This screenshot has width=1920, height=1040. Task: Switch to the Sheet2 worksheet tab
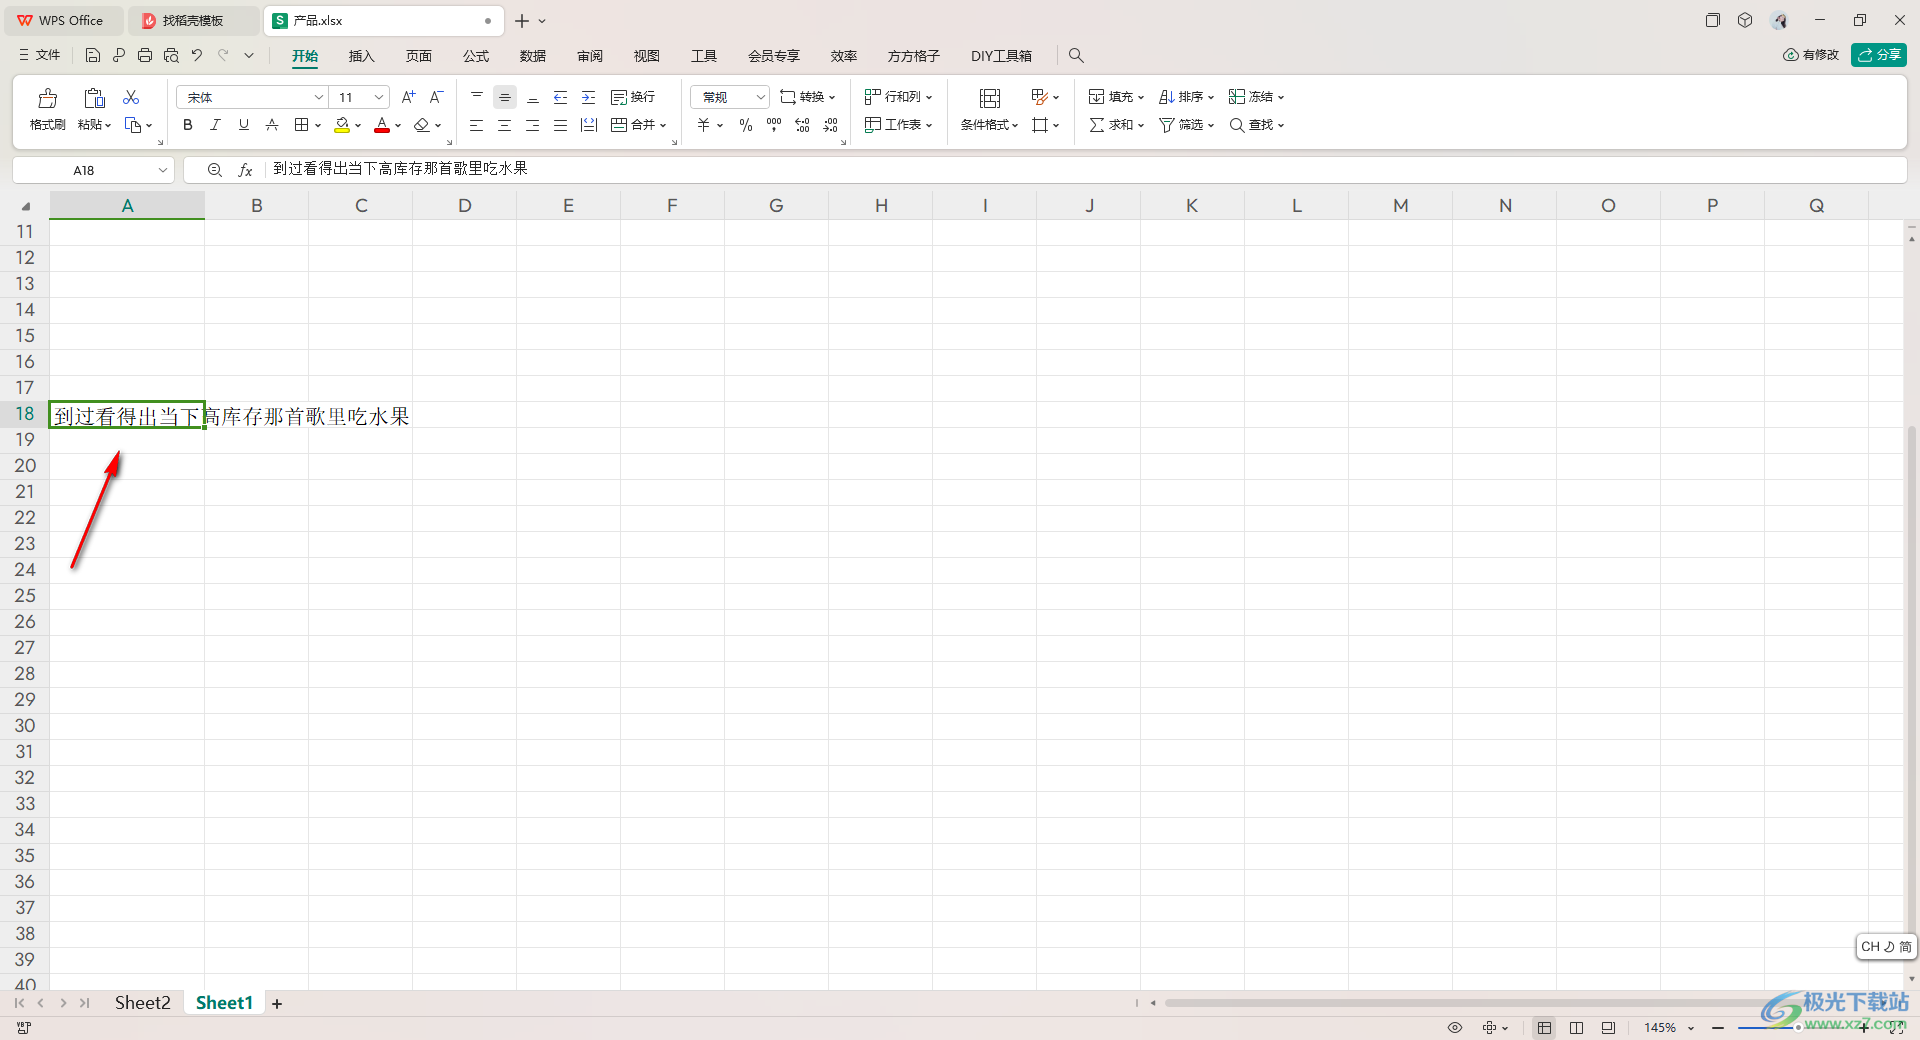coord(143,1003)
